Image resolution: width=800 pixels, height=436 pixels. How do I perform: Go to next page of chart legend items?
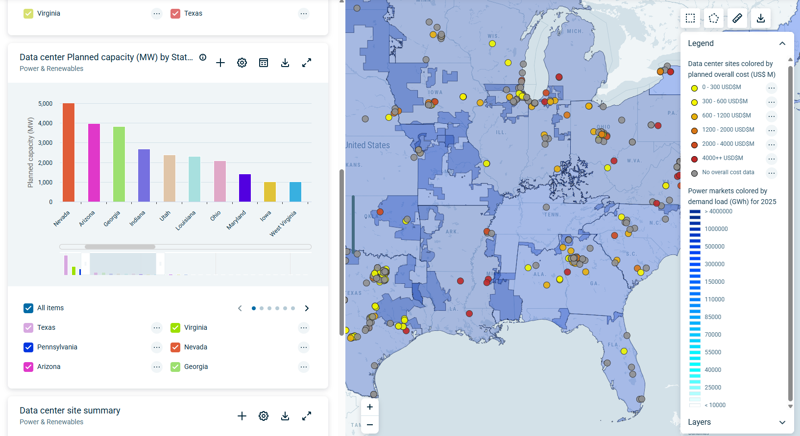click(307, 308)
